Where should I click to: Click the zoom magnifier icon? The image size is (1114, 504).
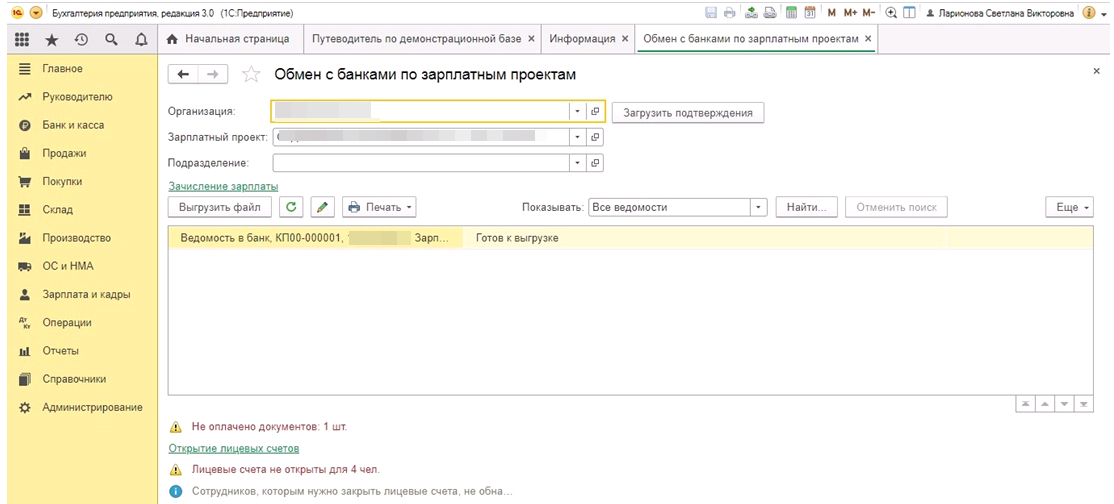tap(891, 13)
